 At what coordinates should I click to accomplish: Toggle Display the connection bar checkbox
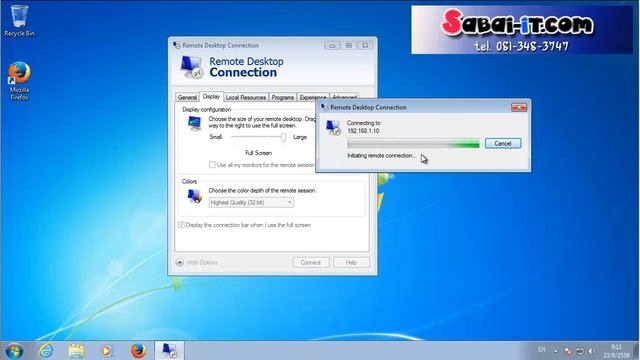[x=181, y=225]
